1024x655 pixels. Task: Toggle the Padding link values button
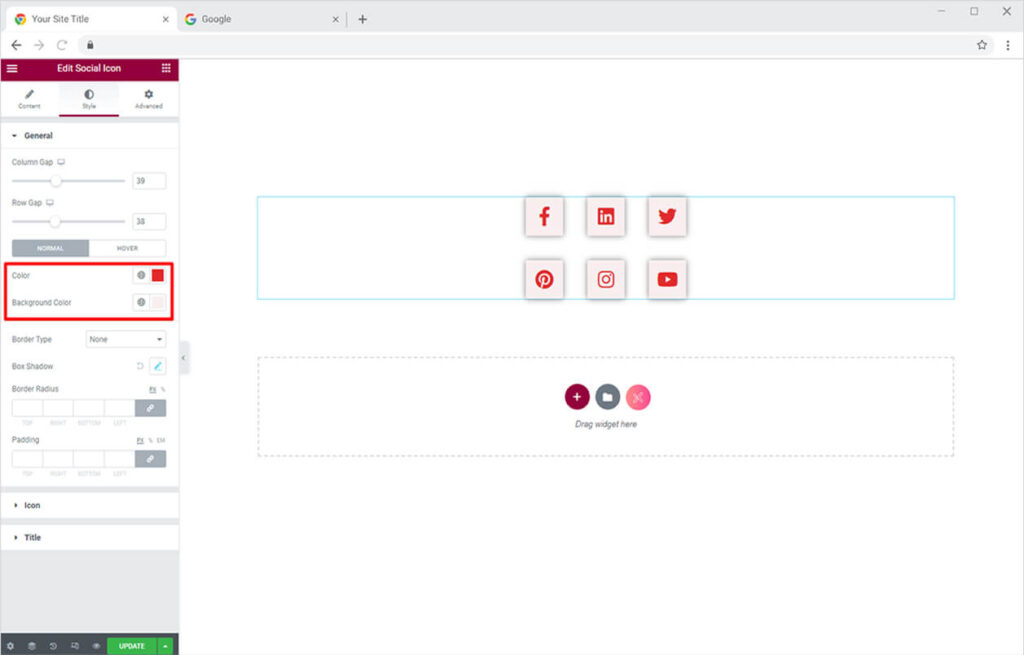coord(150,459)
